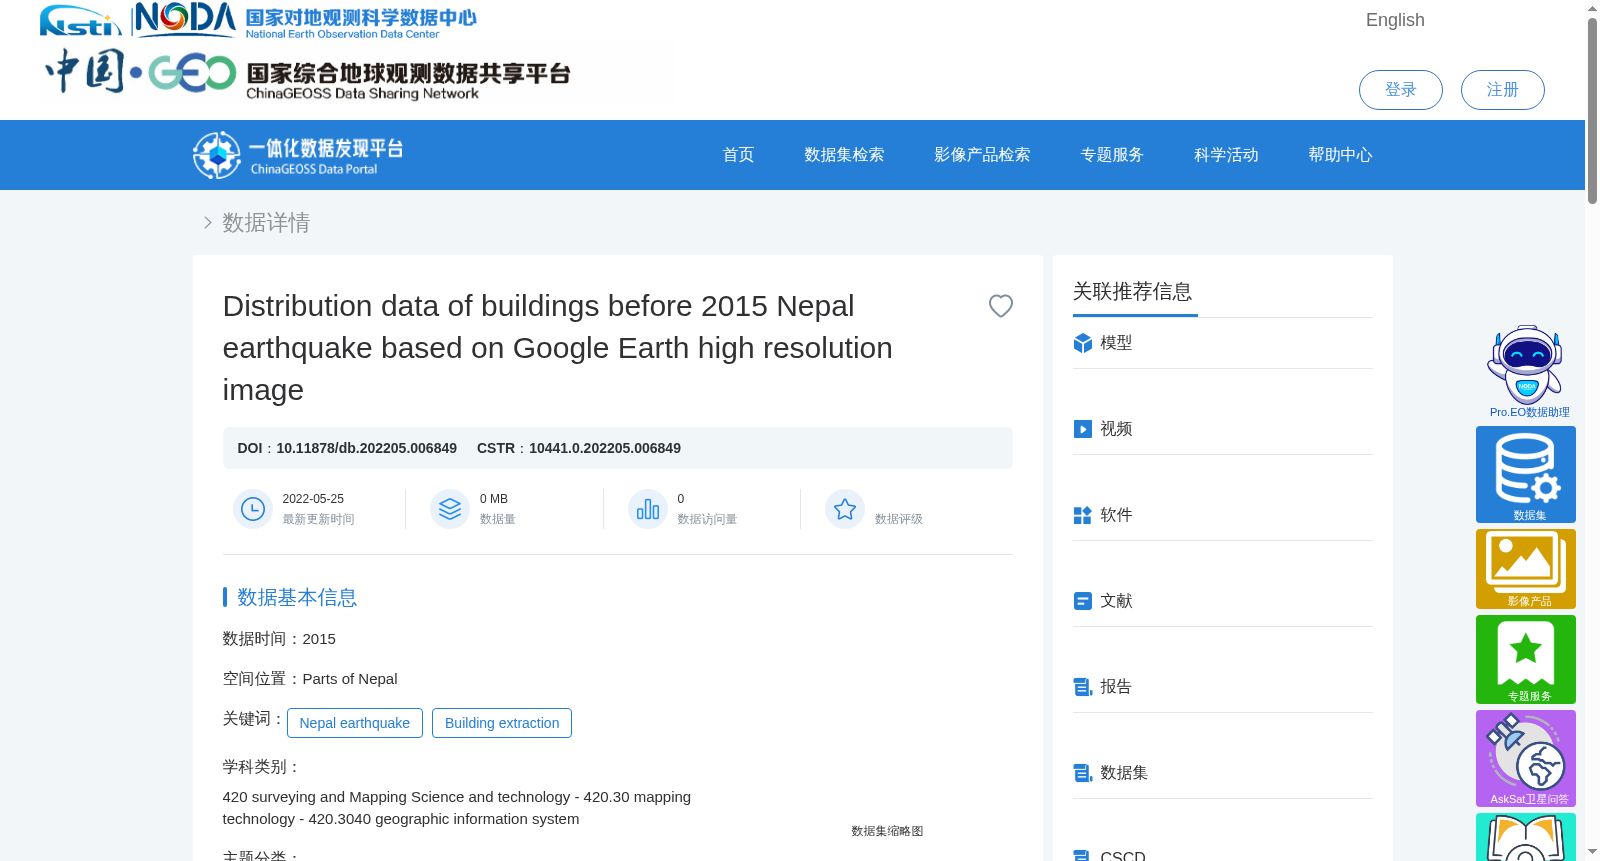Click the NODA data center logo
The height and width of the screenshot is (861, 1600).
coord(306,20)
